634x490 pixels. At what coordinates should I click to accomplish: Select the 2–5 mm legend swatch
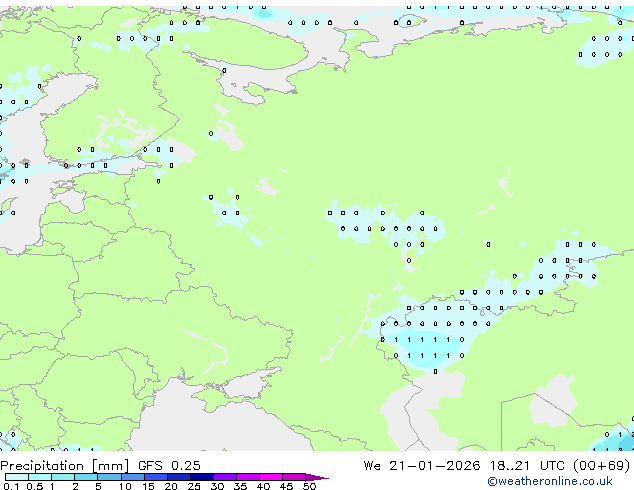point(86,477)
